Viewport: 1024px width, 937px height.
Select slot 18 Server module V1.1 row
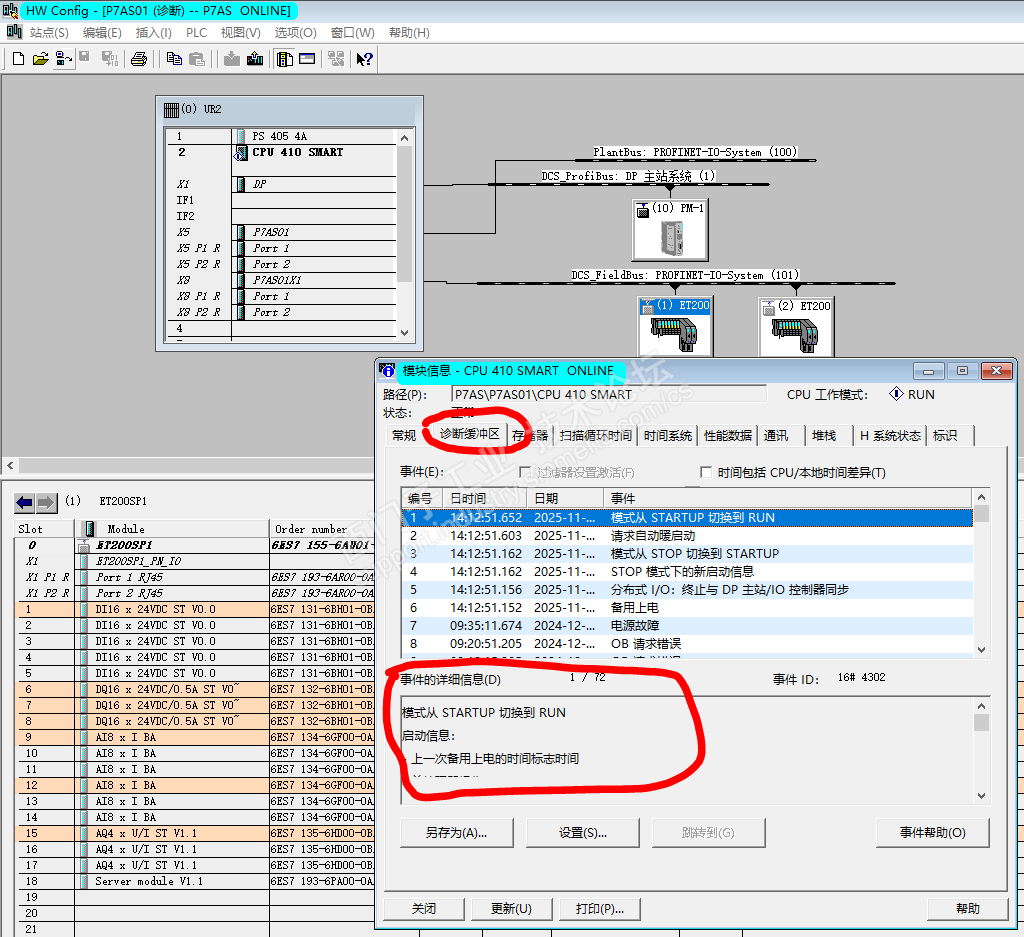pyautogui.click(x=194, y=881)
